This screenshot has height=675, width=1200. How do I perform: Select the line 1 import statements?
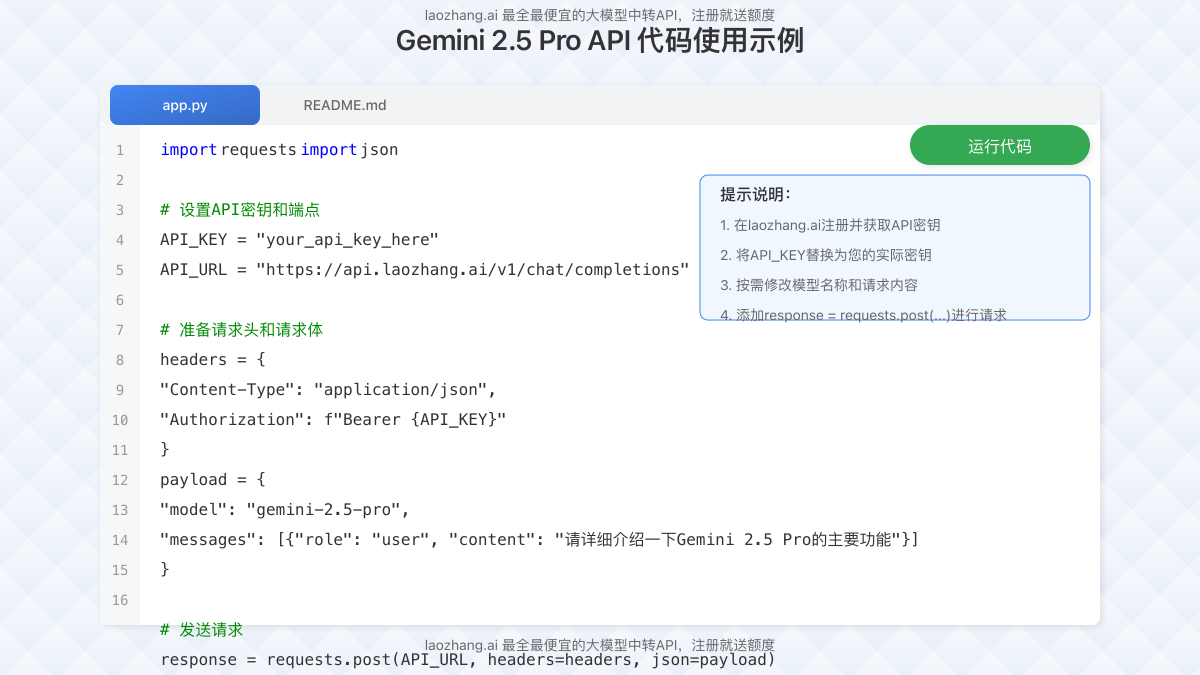tap(279, 150)
